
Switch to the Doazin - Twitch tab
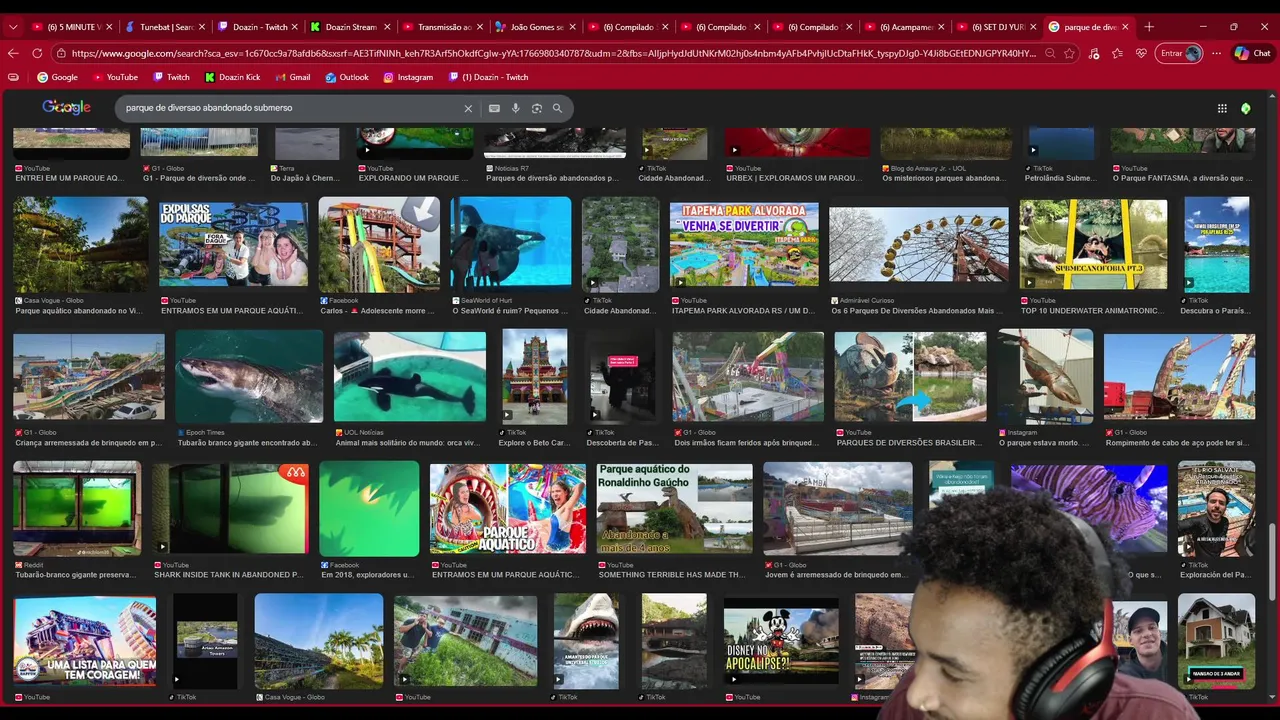256,27
